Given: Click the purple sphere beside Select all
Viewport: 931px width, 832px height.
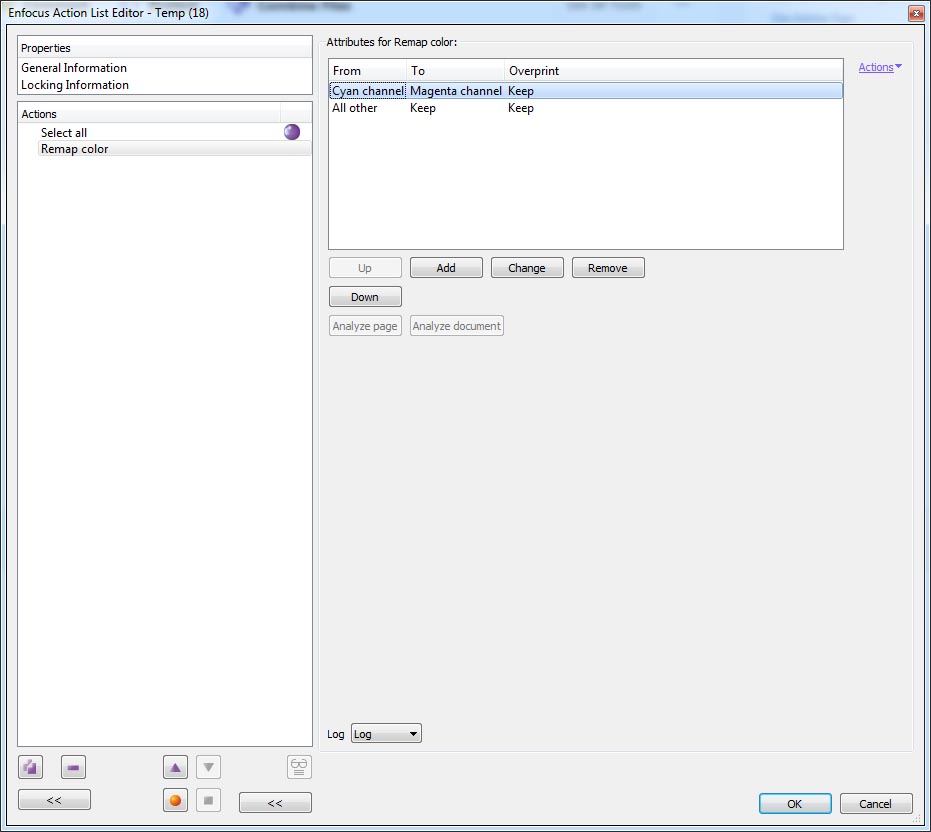Looking at the screenshot, I should tap(292, 132).
